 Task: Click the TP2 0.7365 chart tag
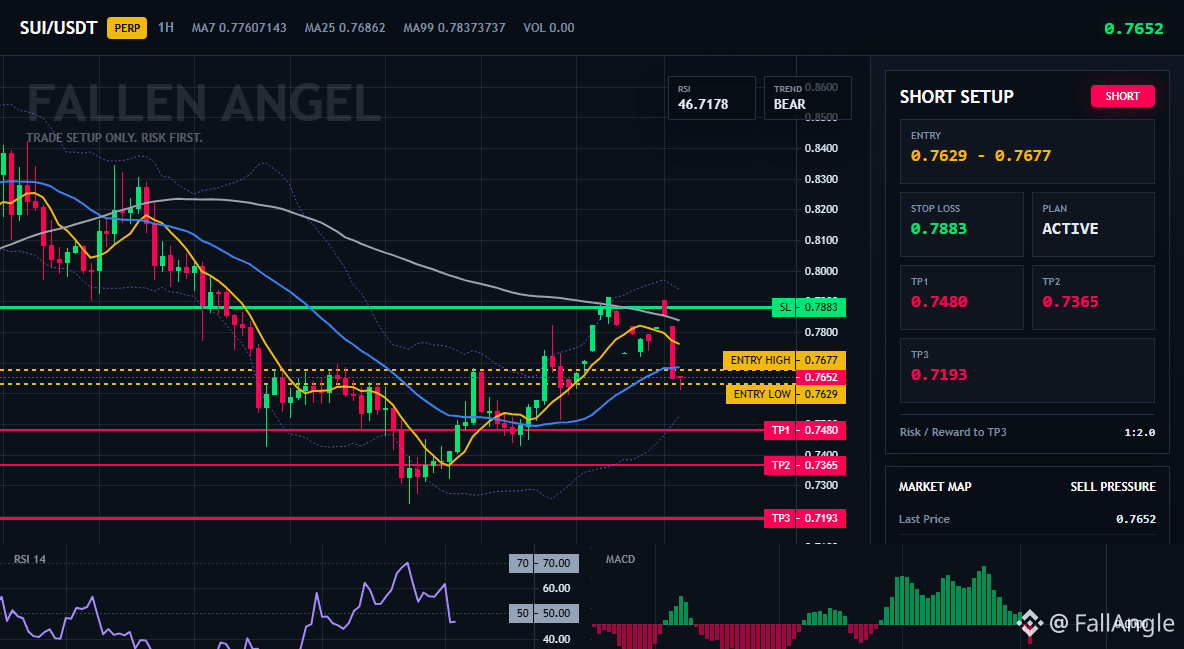click(x=805, y=465)
